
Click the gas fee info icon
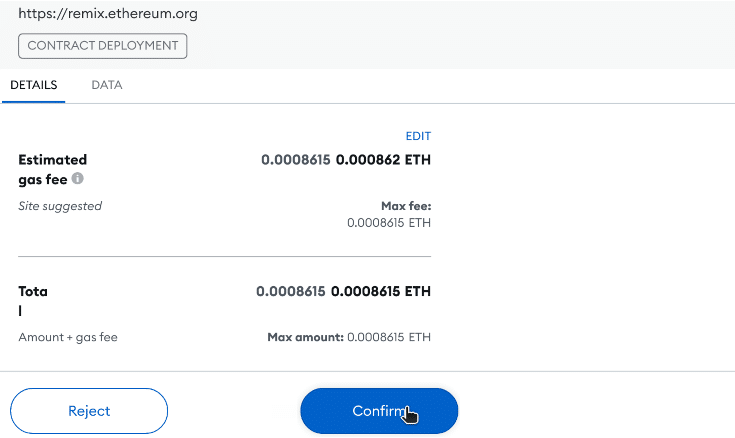coord(77,179)
